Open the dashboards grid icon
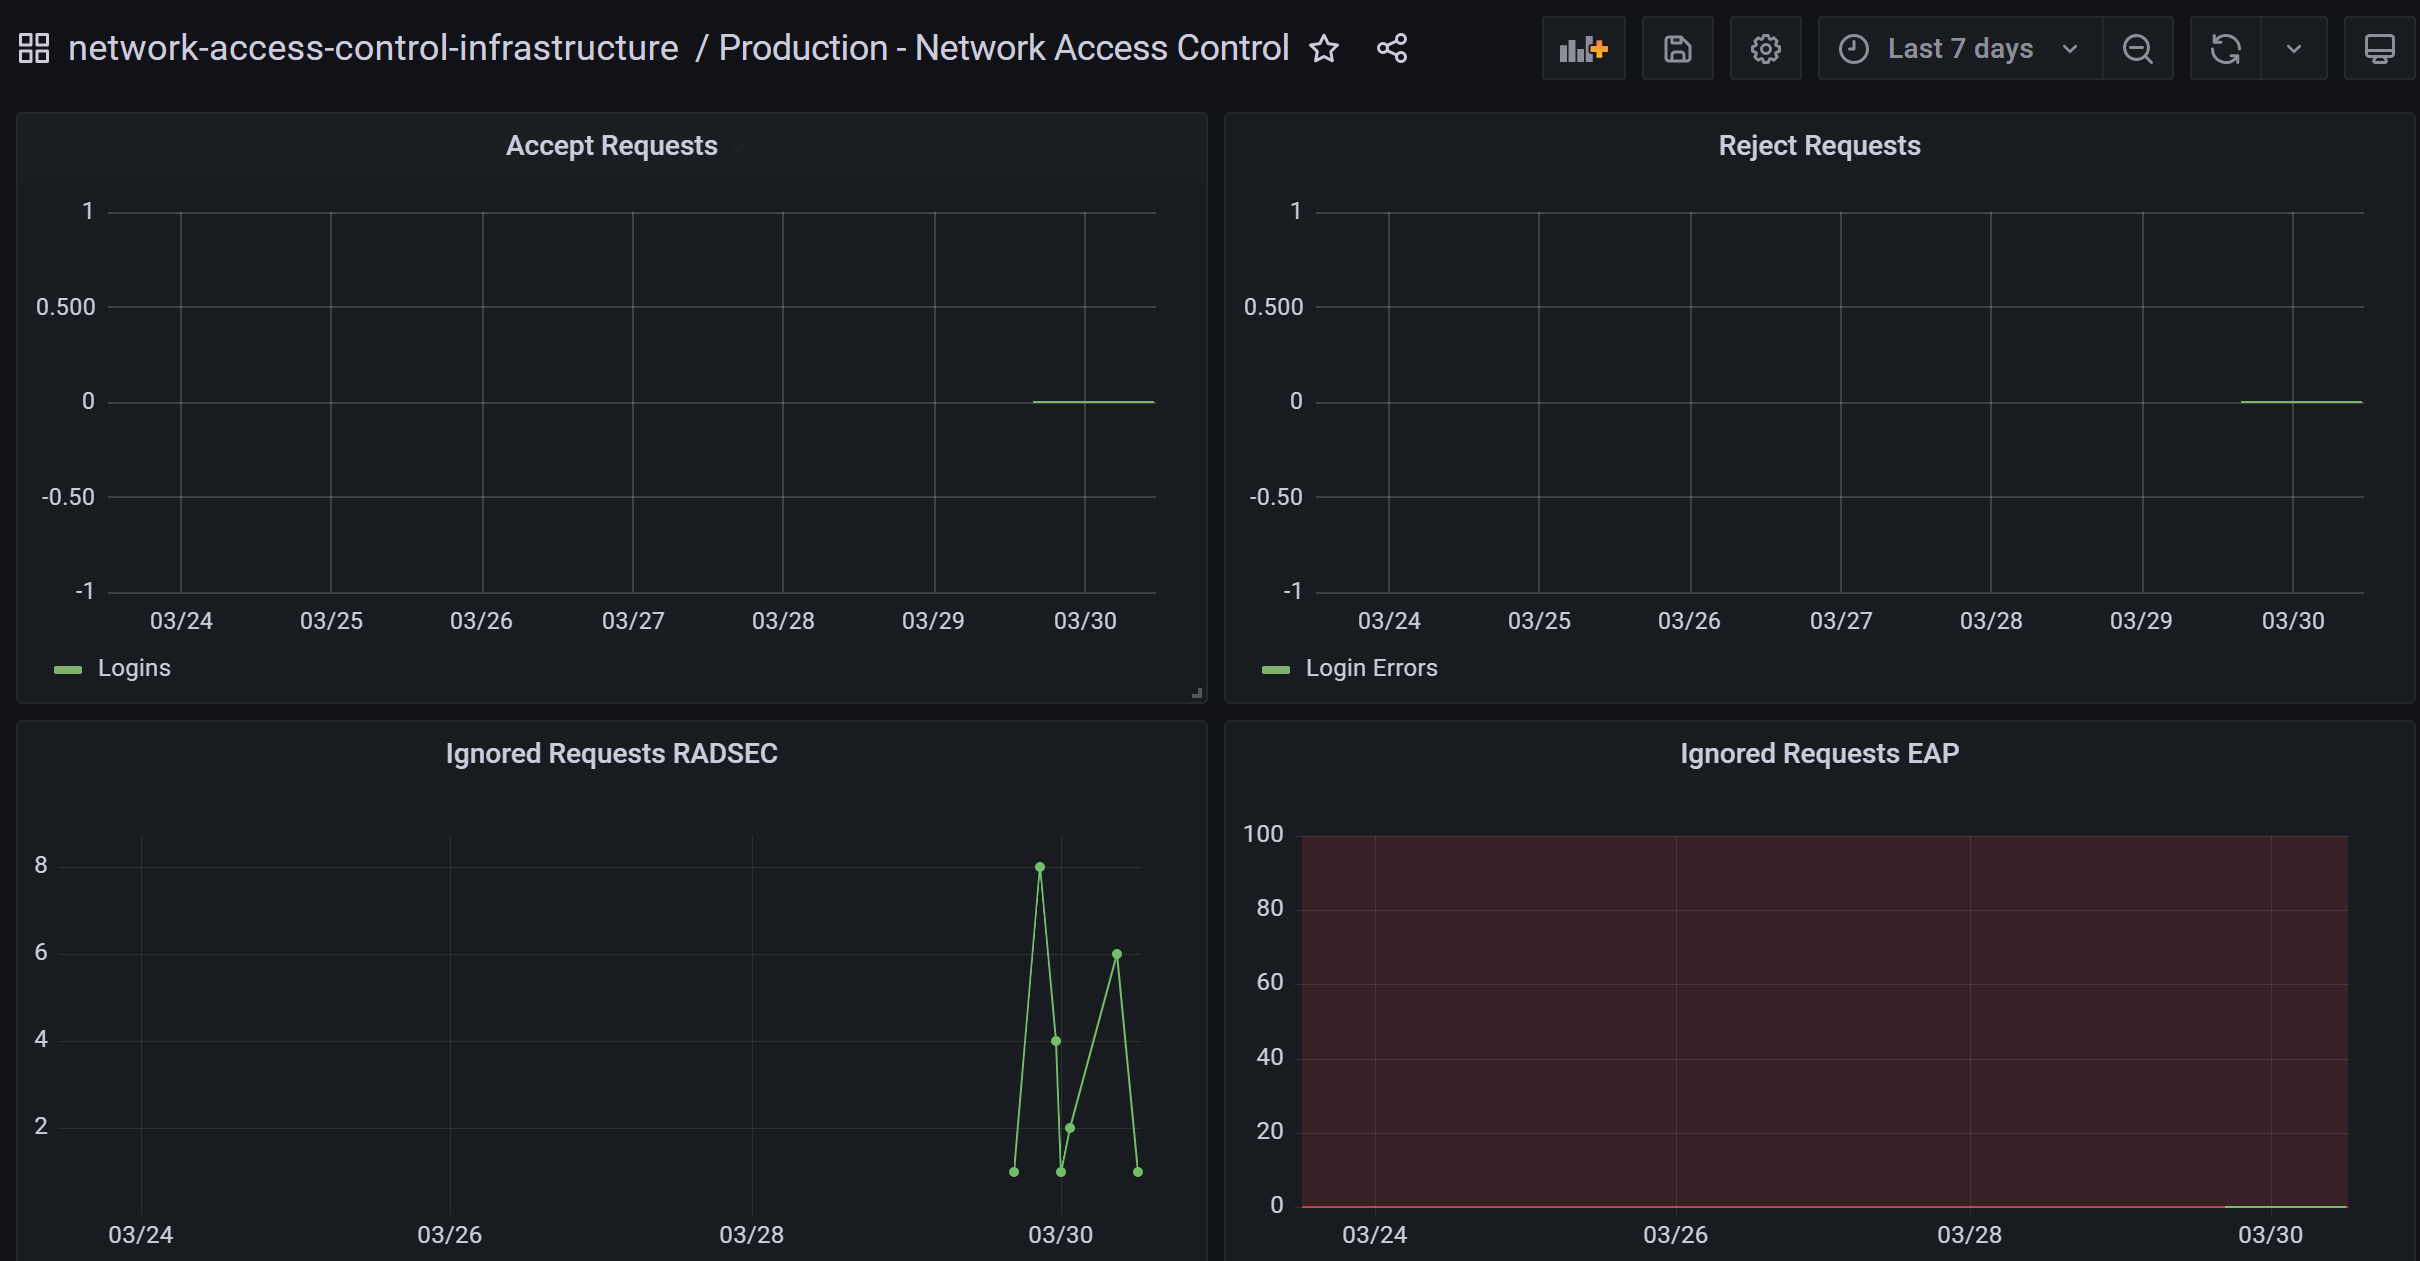The width and height of the screenshot is (2420, 1261). point(34,48)
